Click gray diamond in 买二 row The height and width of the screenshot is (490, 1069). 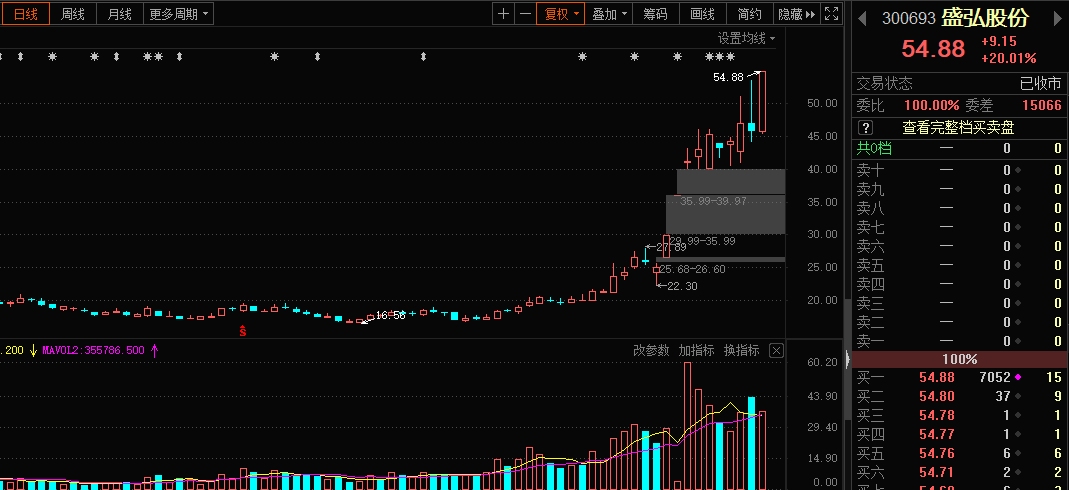pos(1018,396)
